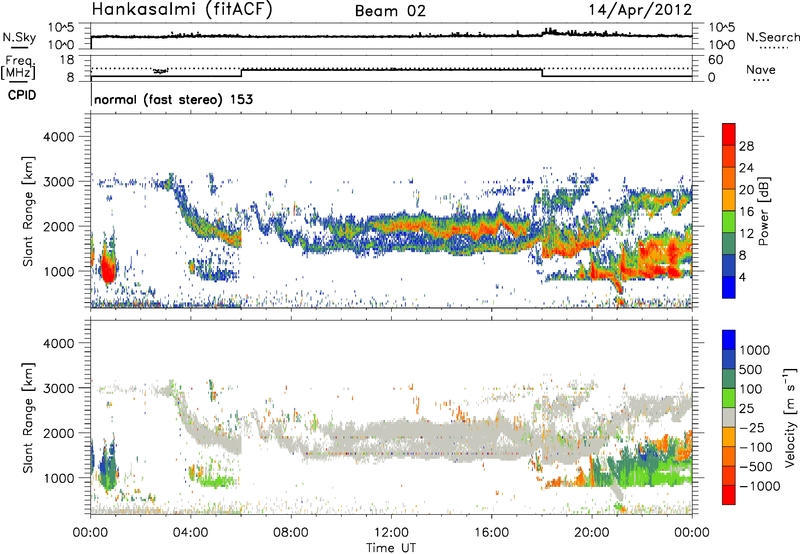Click the 'Power [dB]' colorbar label
This screenshot has height=554, width=800.
click(x=763, y=211)
